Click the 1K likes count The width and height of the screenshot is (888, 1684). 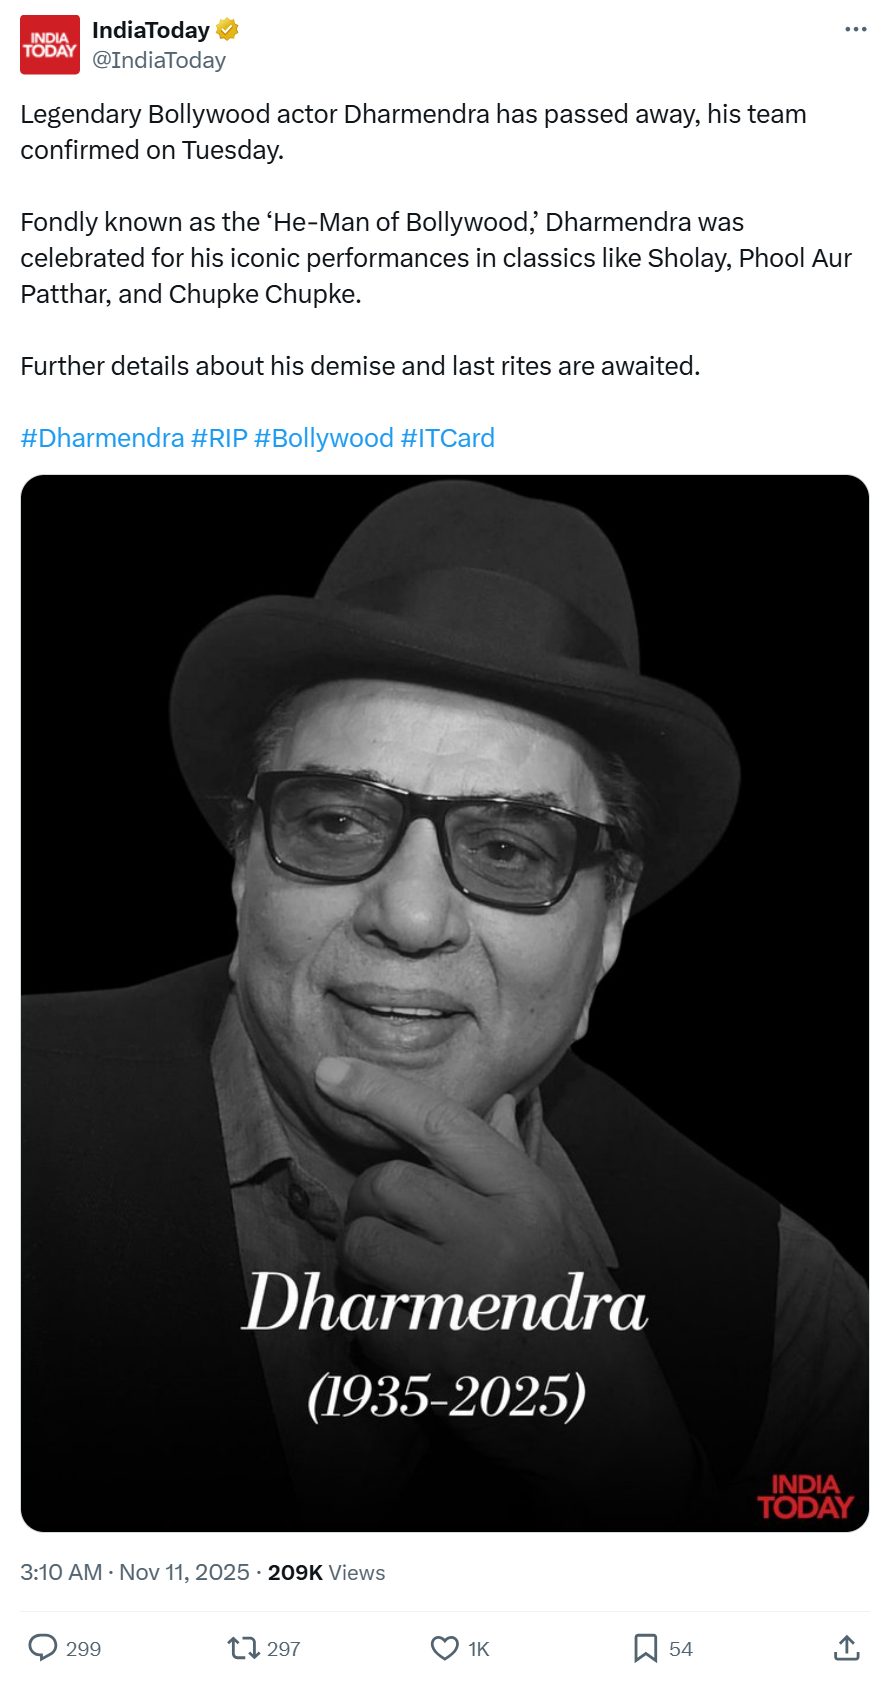[x=479, y=1649]
